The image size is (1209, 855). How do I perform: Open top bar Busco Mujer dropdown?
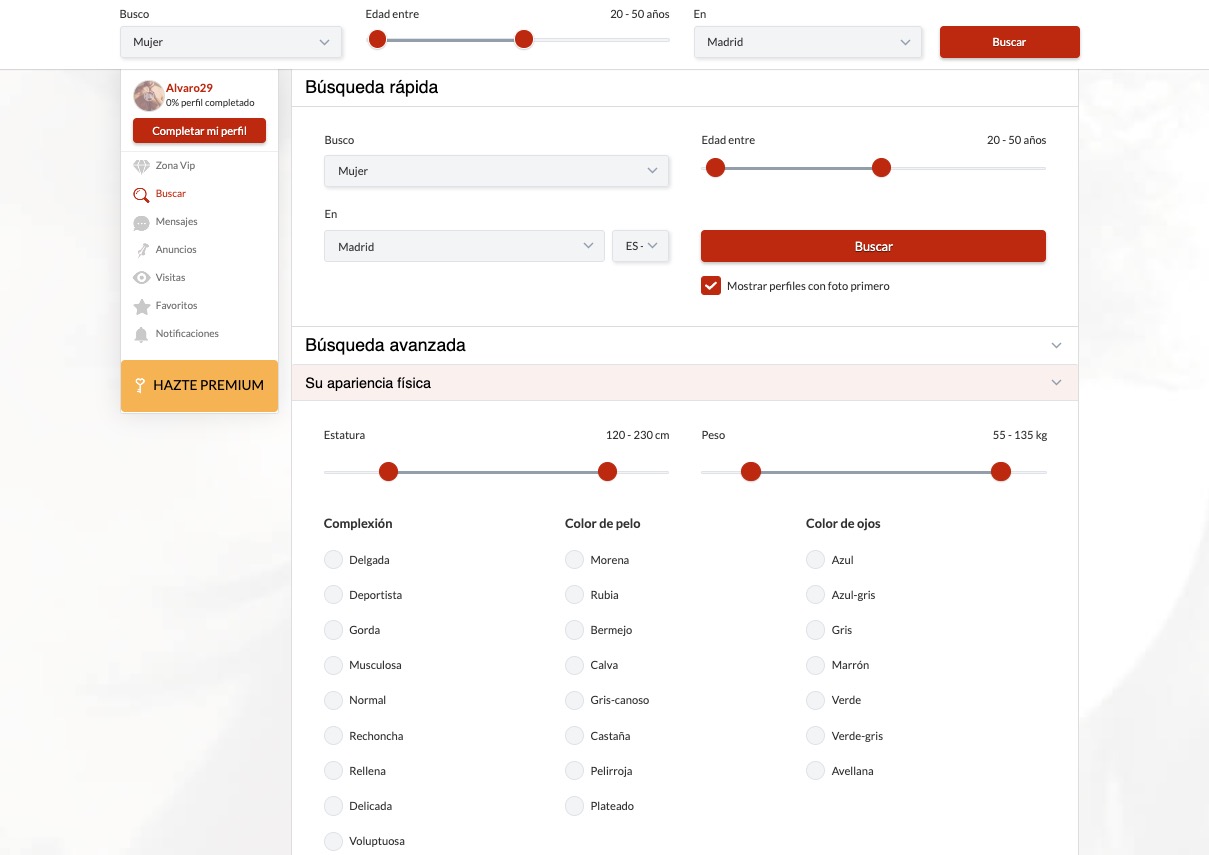tap(231, 42)
